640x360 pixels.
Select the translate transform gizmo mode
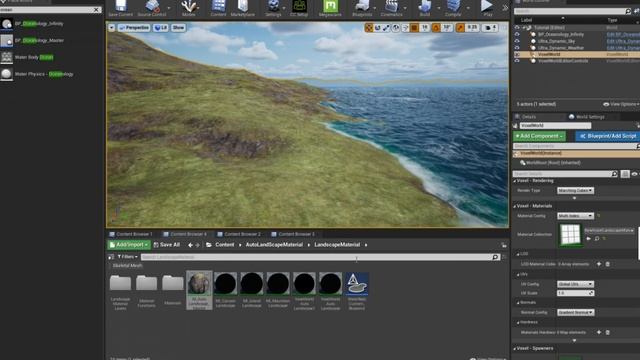click(x=369, y=28)
